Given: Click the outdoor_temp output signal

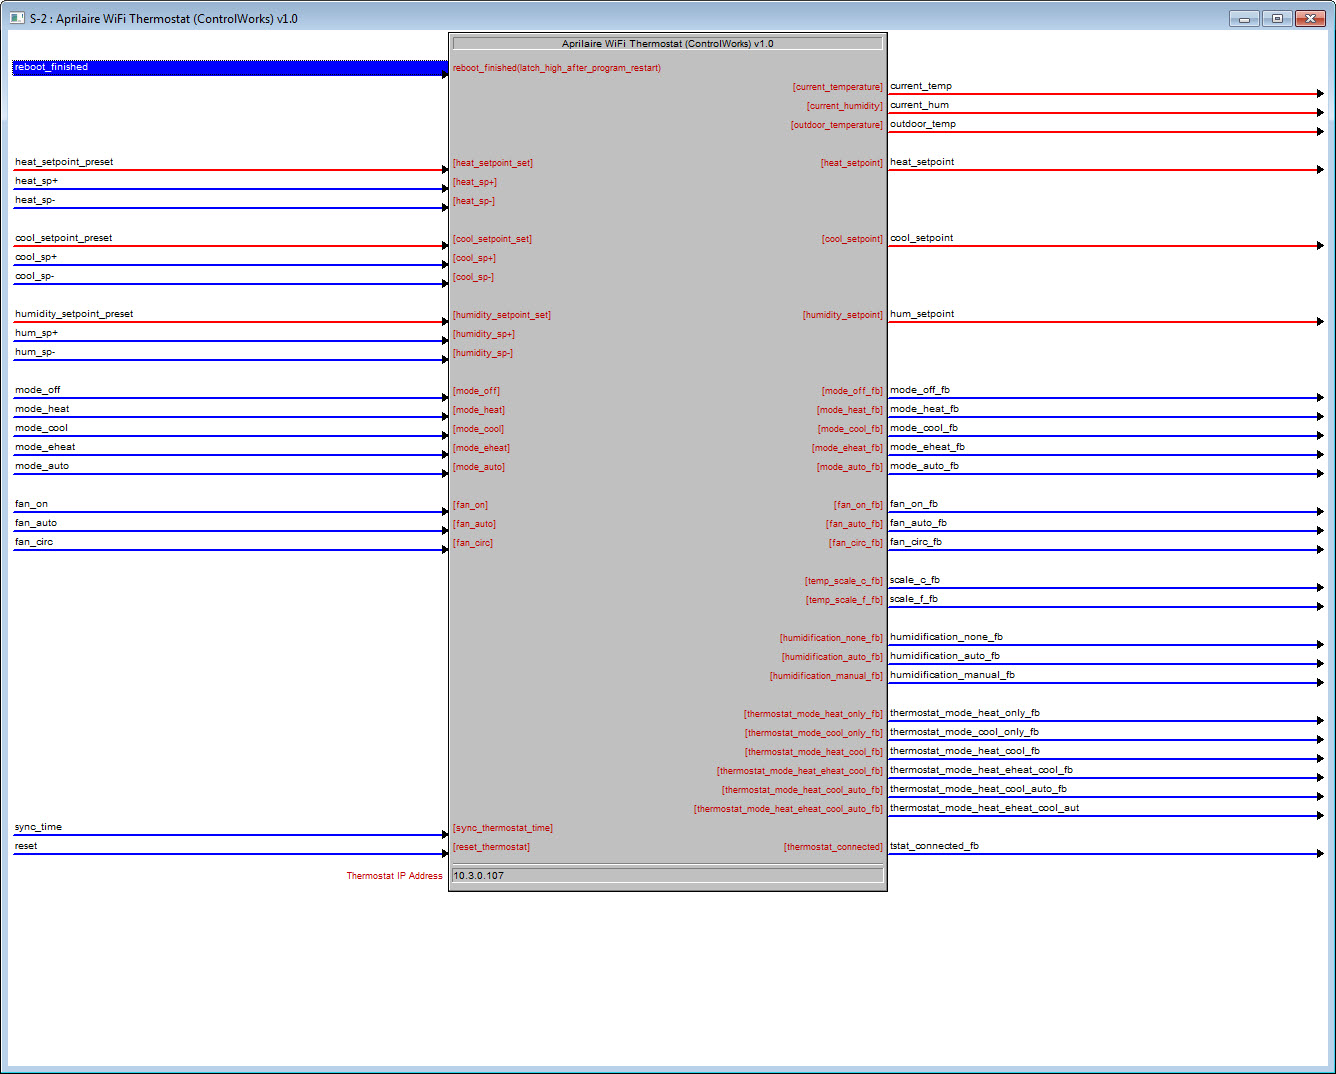Looking at the screenshot, I should point(923,124).
